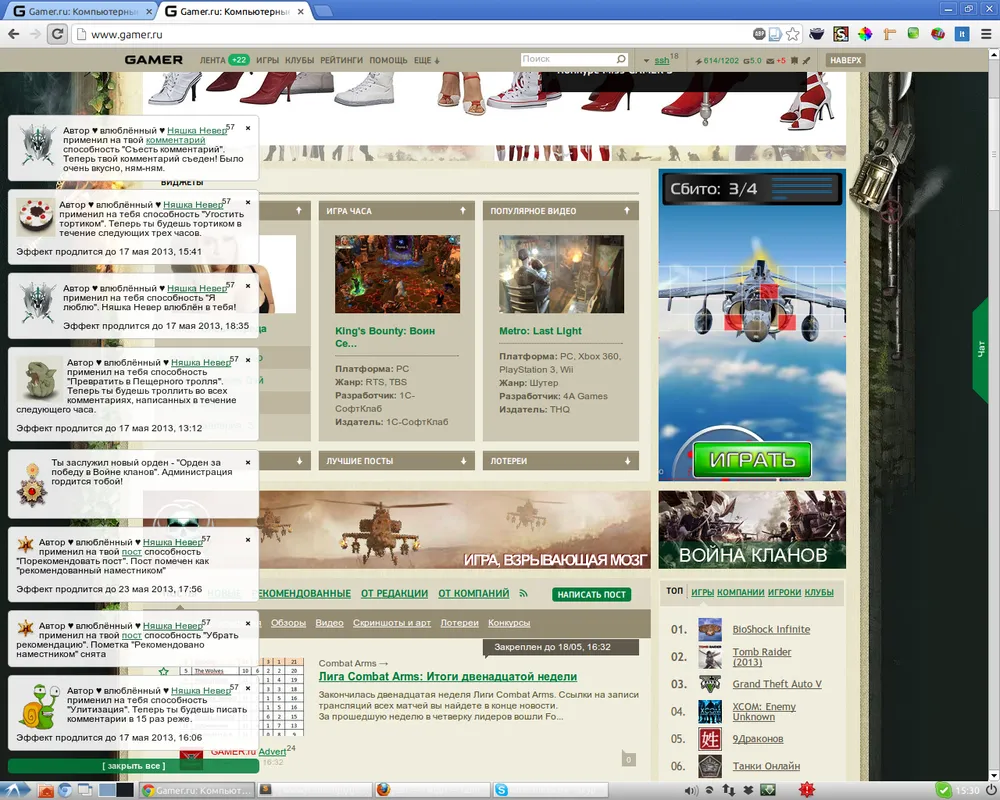Open network connections tray icon
1000x800 pixels.
[728, 790]
